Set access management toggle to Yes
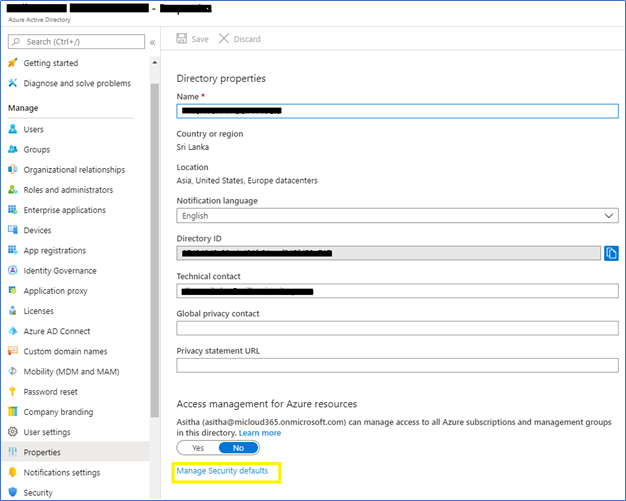626x501 pixels. coord(198,448)
